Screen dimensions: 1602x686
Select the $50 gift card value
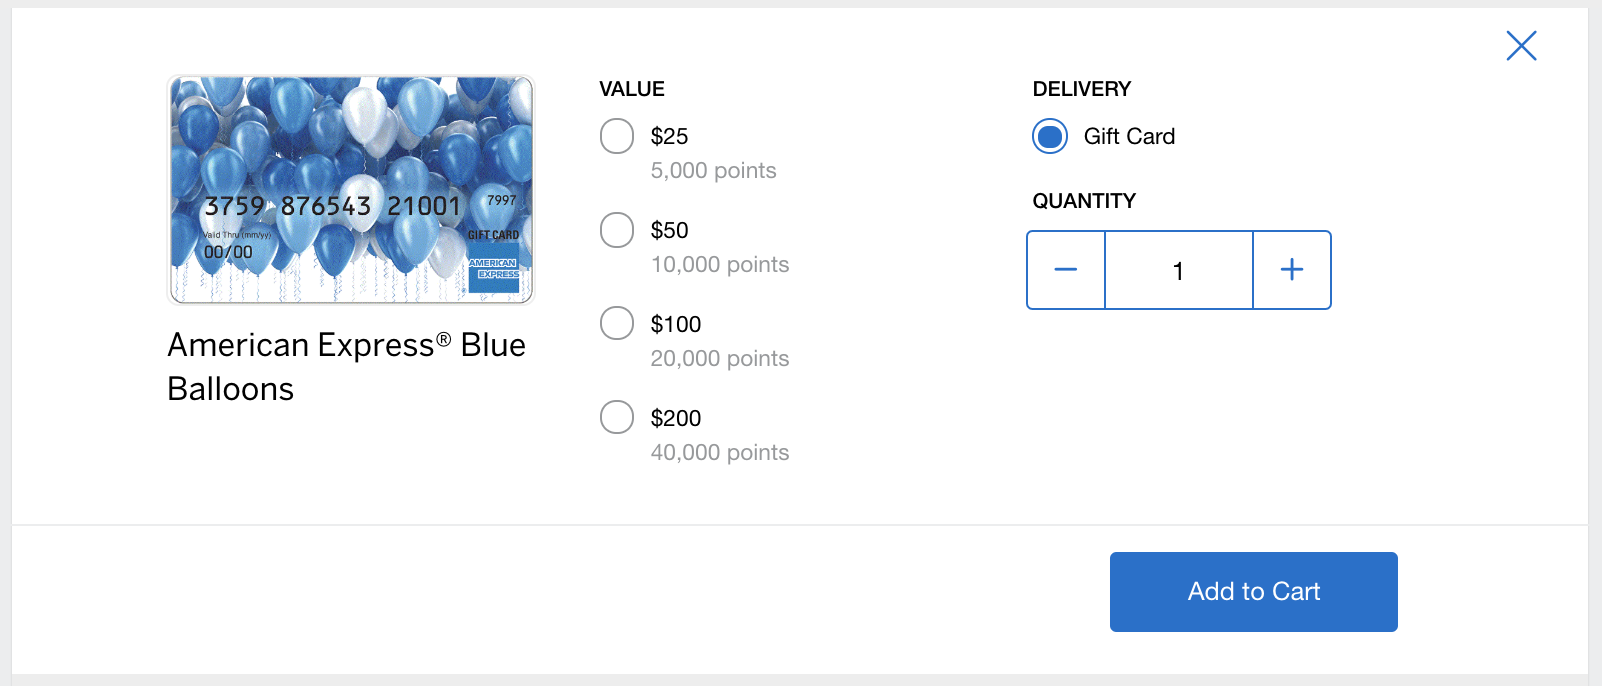click(x=617, y=229)
